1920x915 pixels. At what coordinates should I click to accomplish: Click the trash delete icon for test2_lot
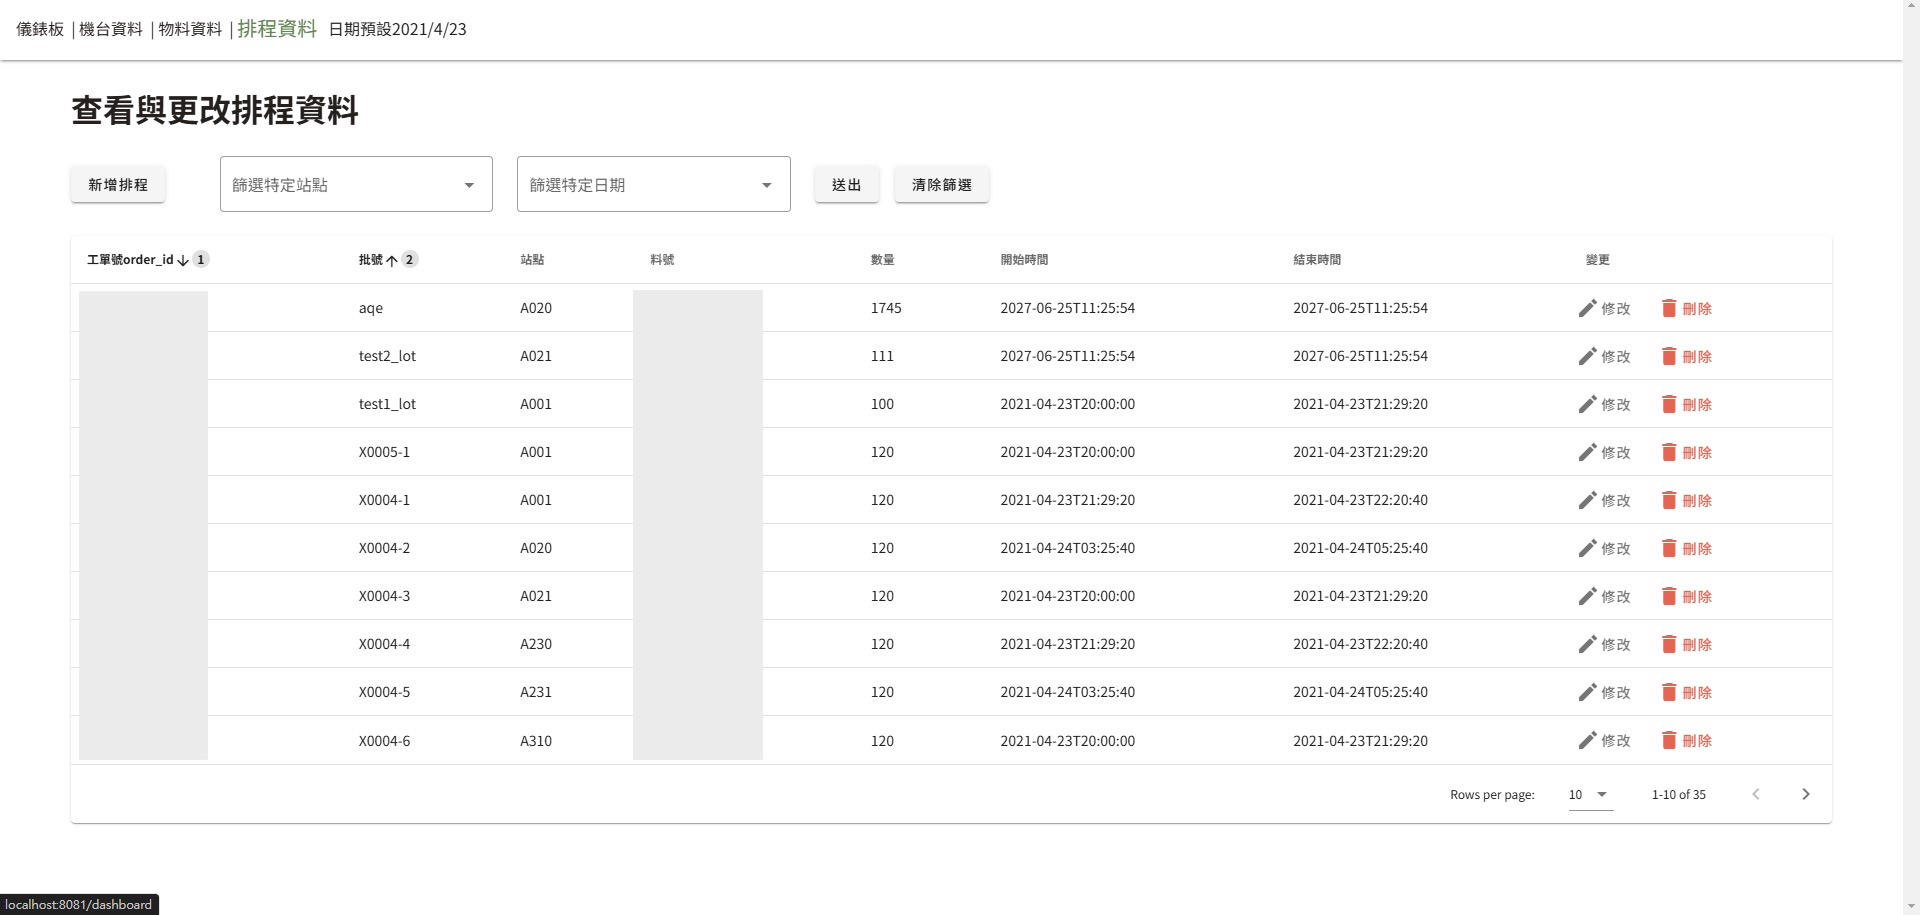(x=1668, y=356)
